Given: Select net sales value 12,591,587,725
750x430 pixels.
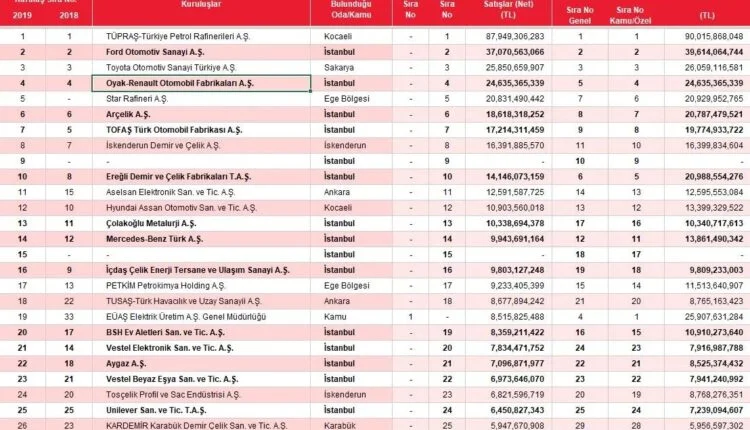Looking at the screenshot, I should point(515,192).
